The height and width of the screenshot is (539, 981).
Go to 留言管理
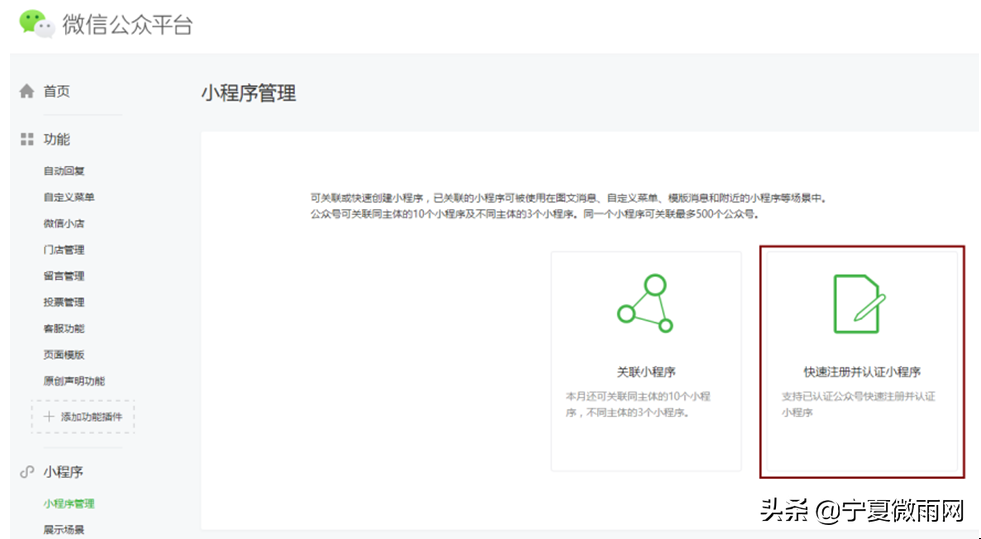(x=64, y=276)
